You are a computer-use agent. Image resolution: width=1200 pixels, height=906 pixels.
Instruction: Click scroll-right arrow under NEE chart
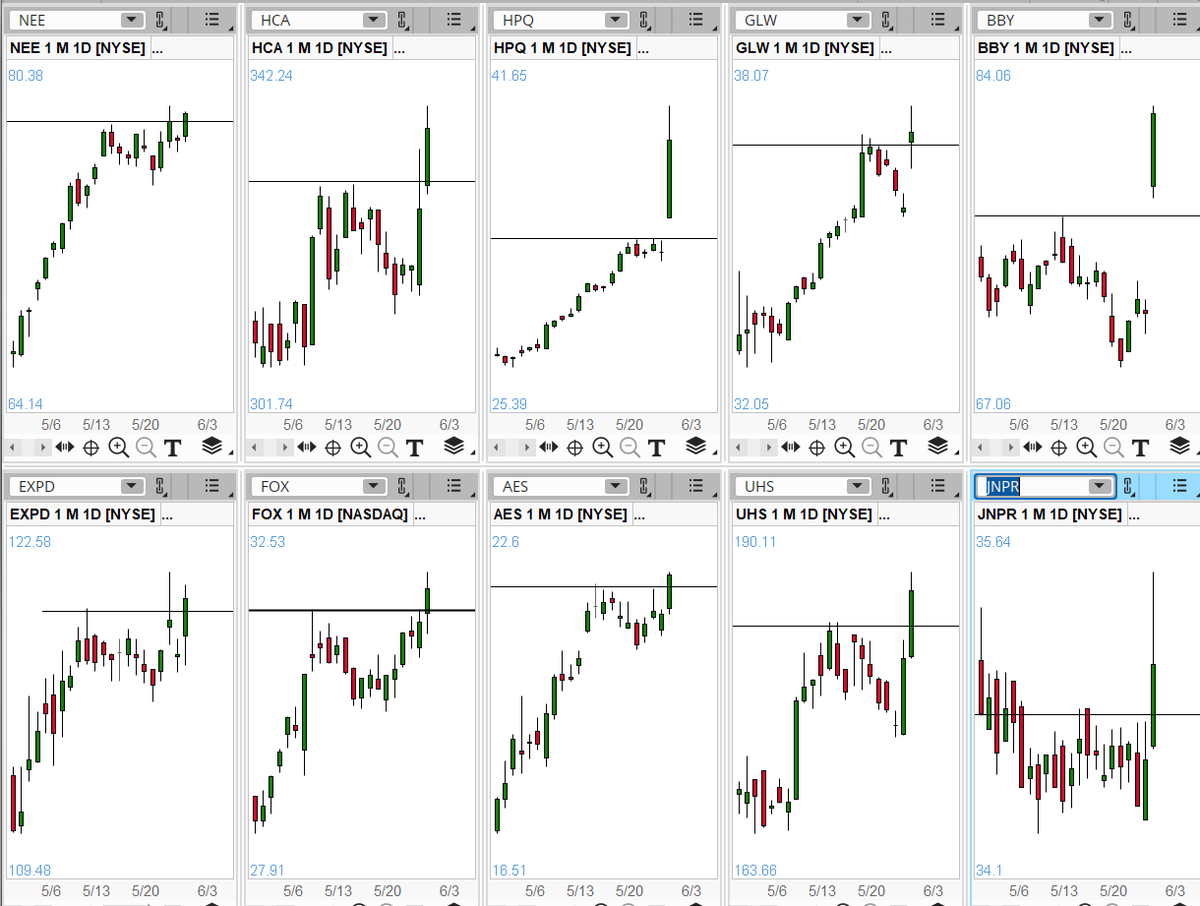[43, 447]
